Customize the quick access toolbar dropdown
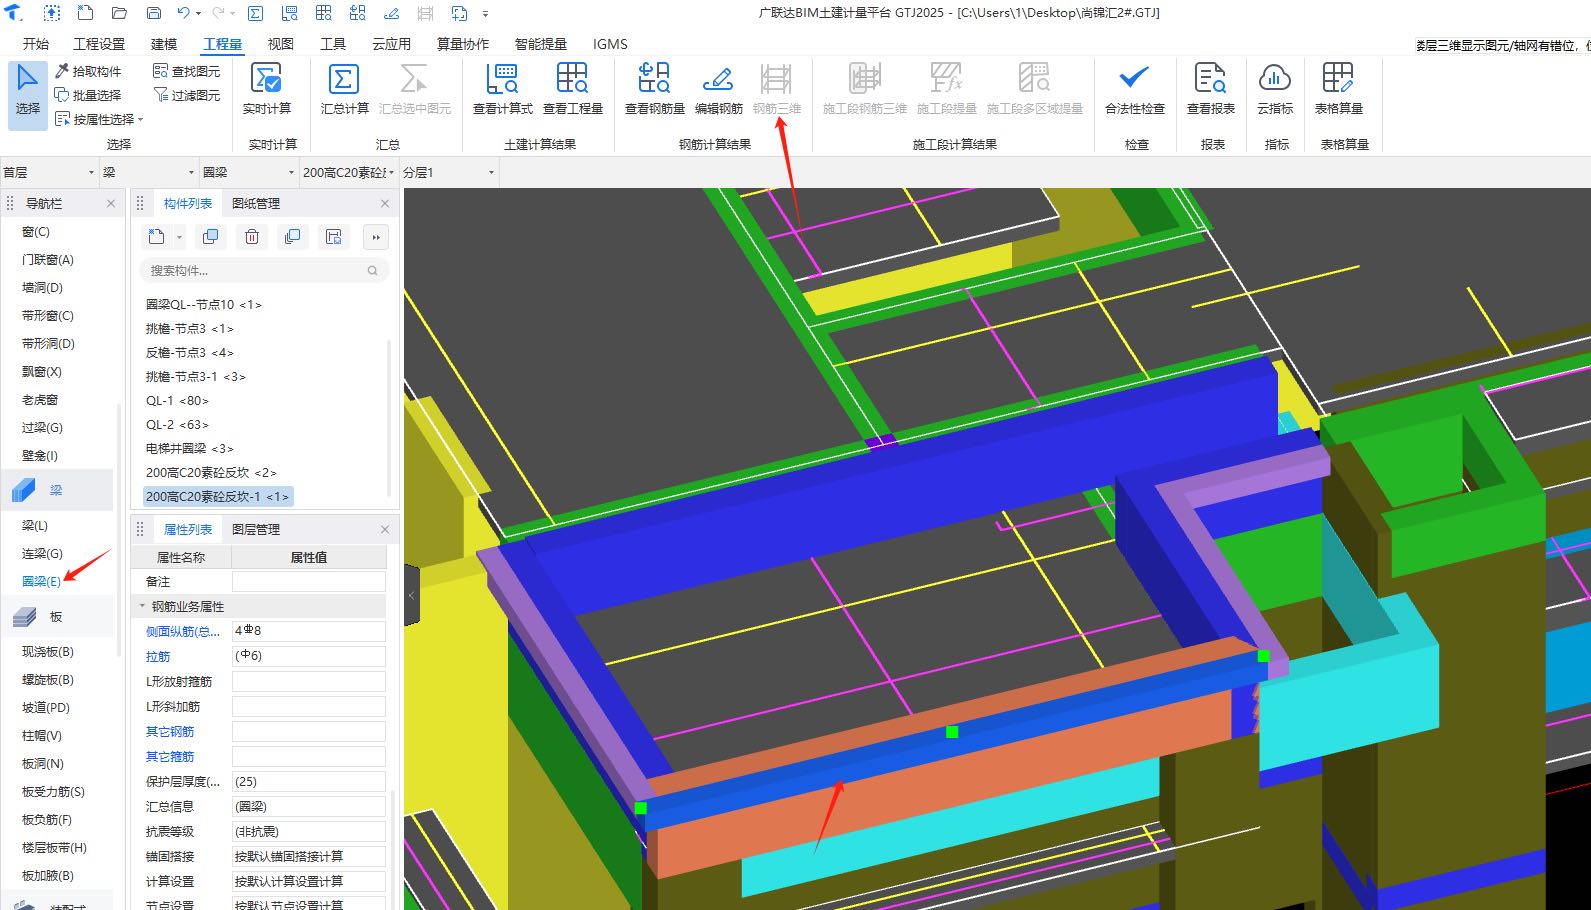Screen dimensions: 1591x910 (x=486, y=14)
